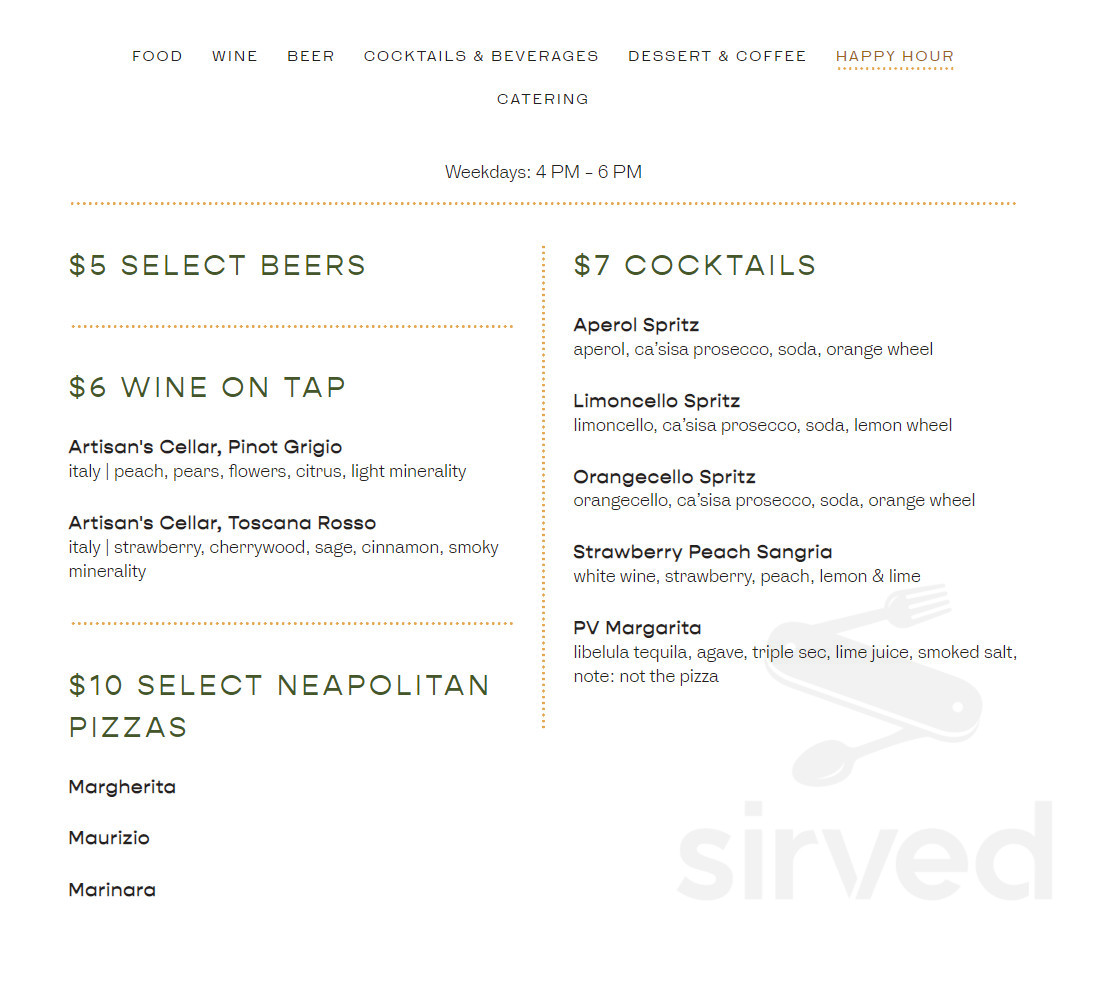The width and height of the screenshot is (1112, 986).
Task: Open the $10 SELECT NEAPOLITAN PIZZAS section
Action: click(279, 705)
